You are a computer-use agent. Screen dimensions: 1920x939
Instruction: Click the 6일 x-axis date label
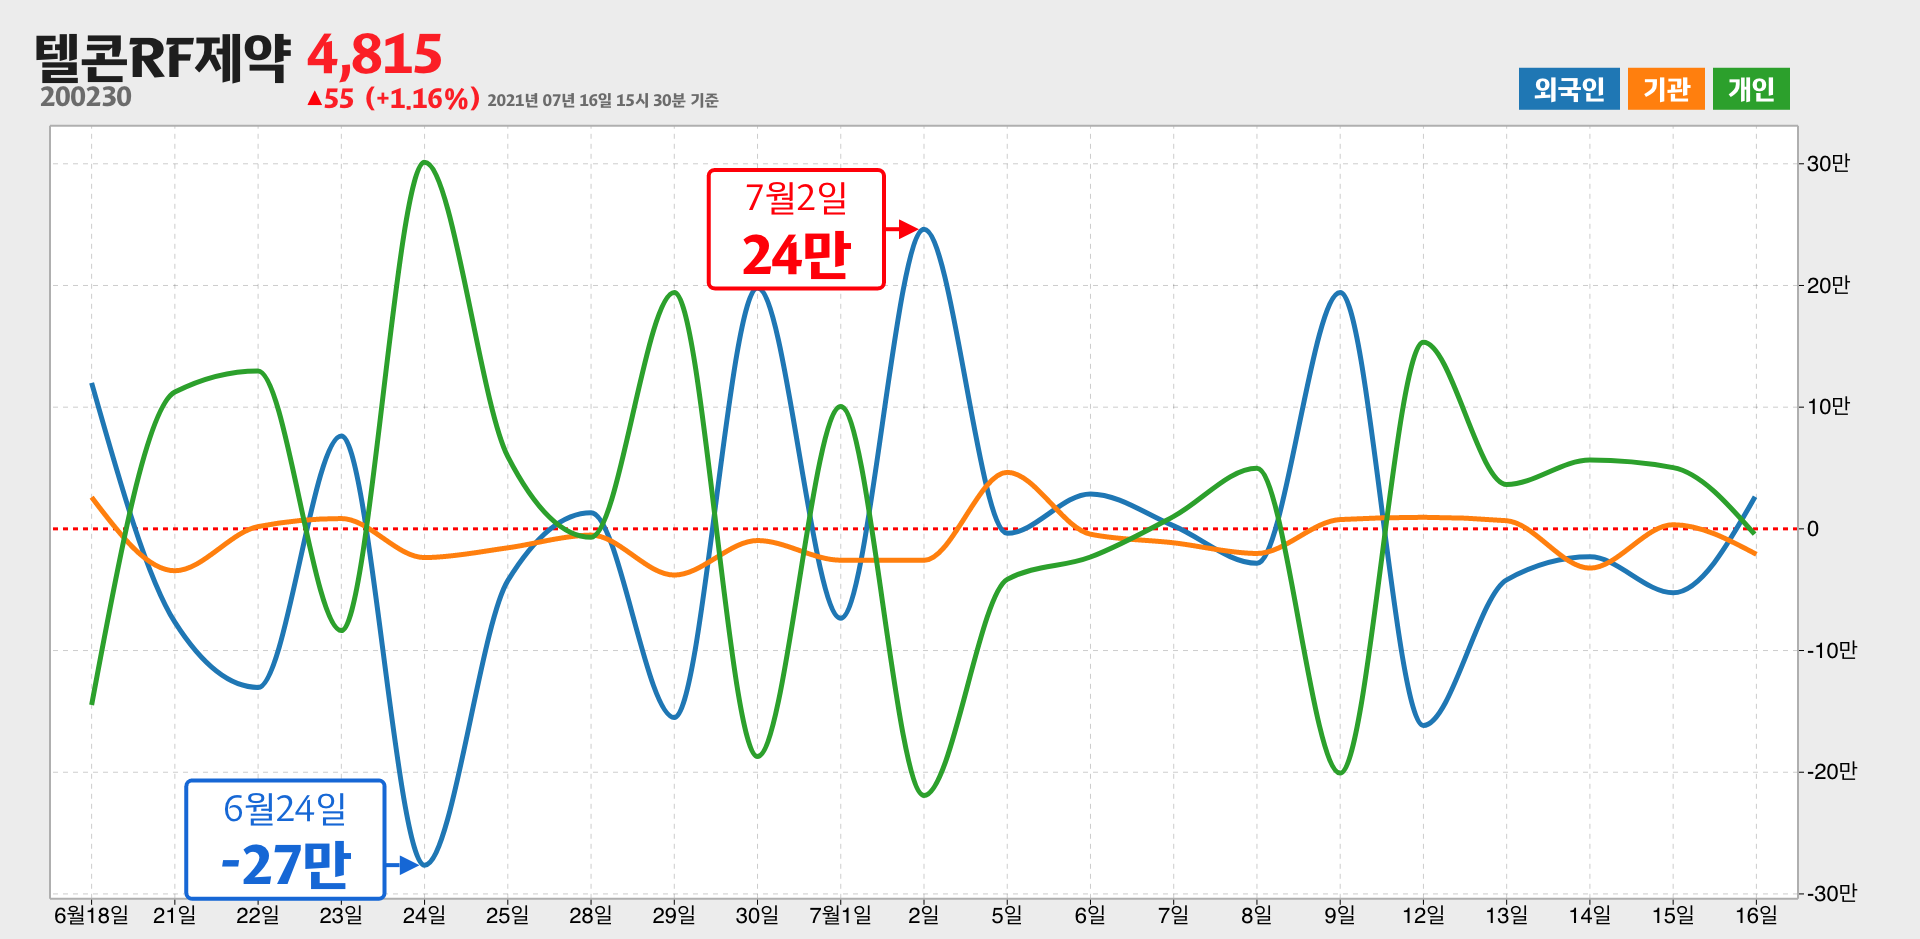pos(1090,915)
